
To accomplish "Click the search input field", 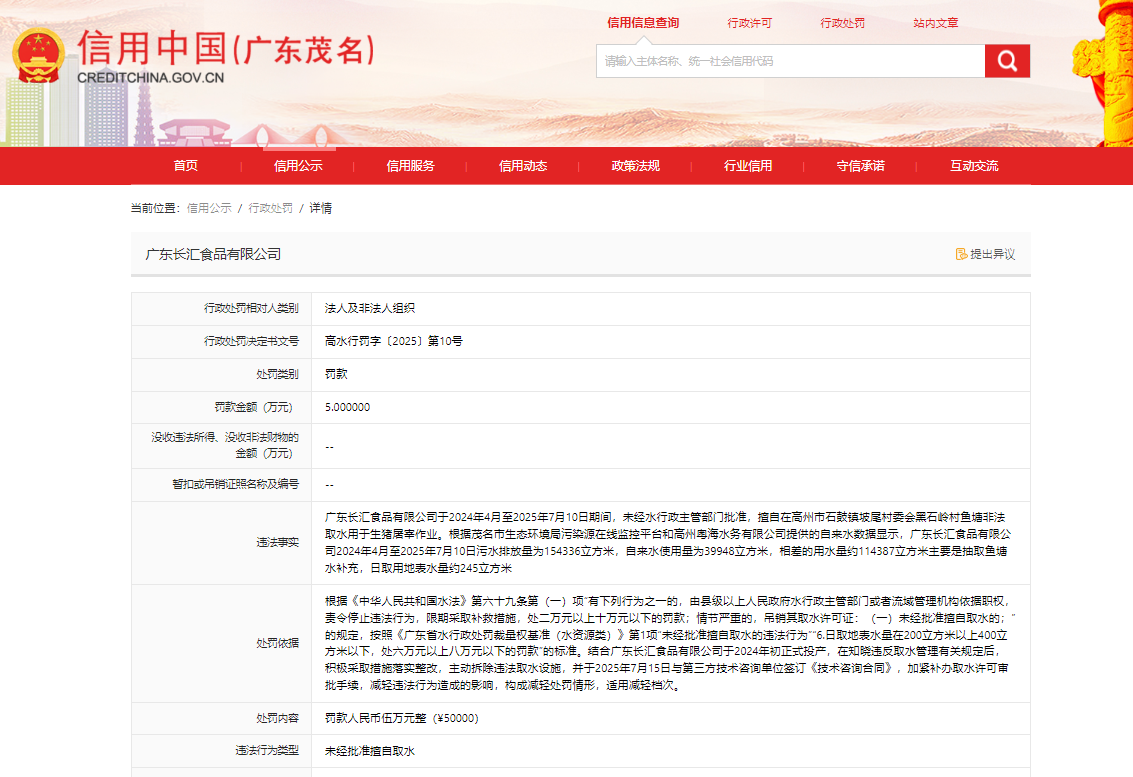I will click(790, 61).
